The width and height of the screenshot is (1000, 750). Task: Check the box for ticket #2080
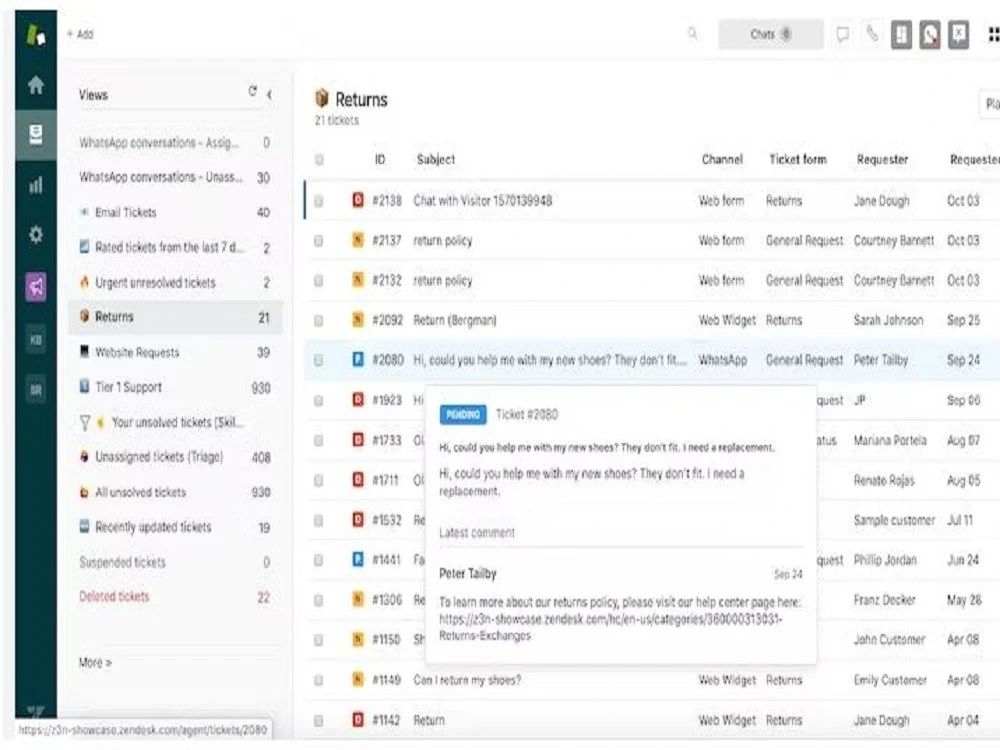[319, 360]
